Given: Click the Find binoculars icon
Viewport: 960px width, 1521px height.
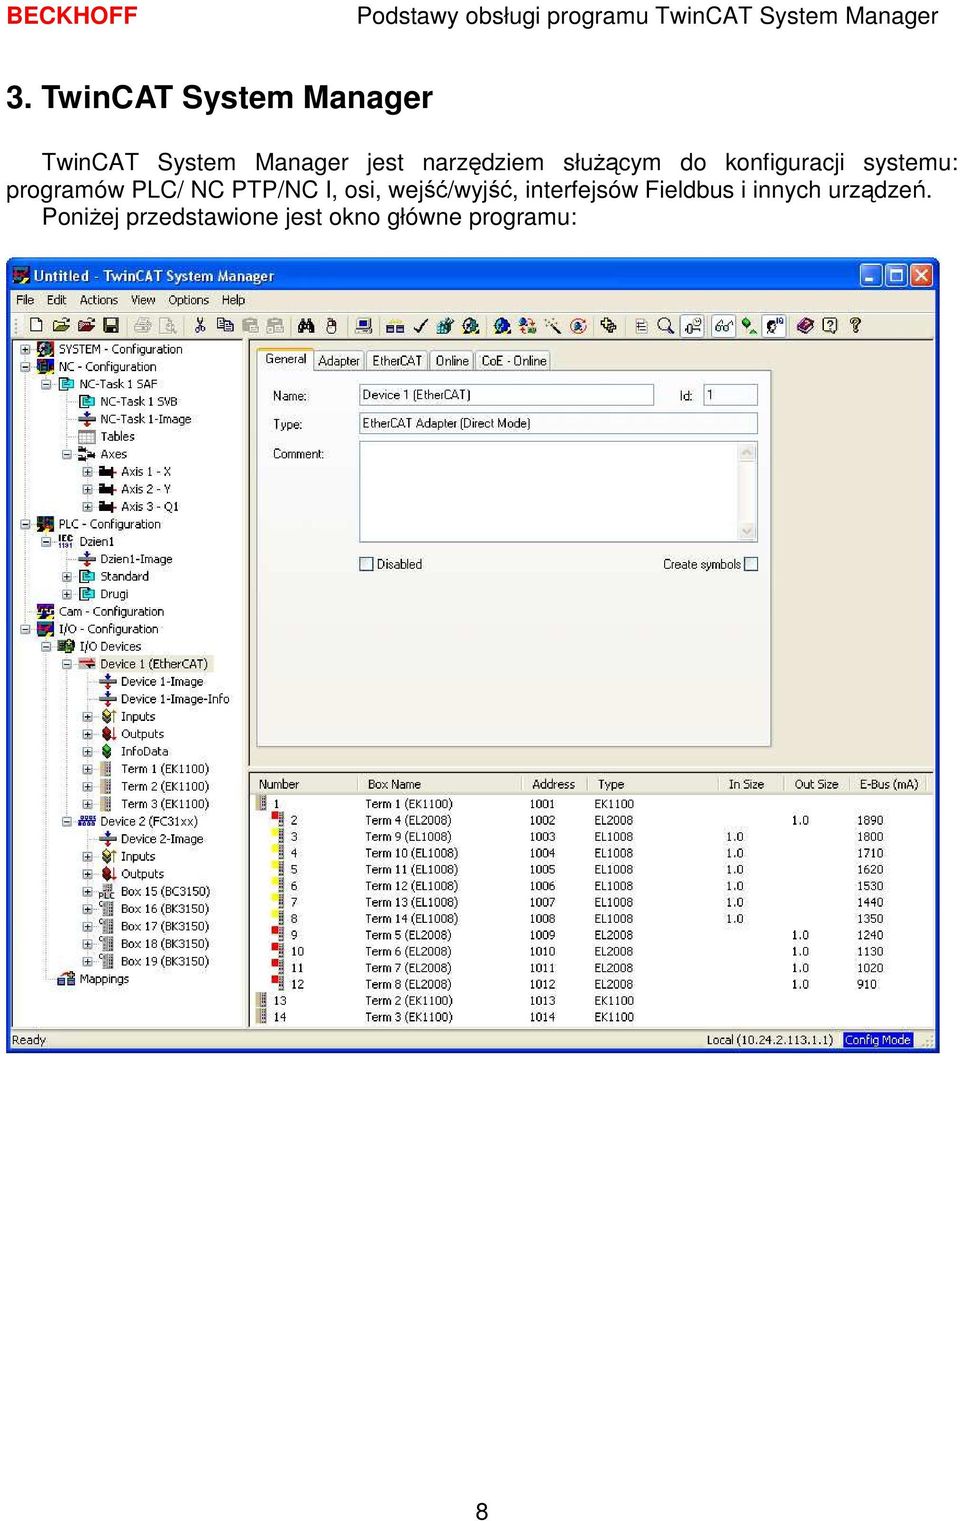Looking at the screenshot, I should (306, 325).
